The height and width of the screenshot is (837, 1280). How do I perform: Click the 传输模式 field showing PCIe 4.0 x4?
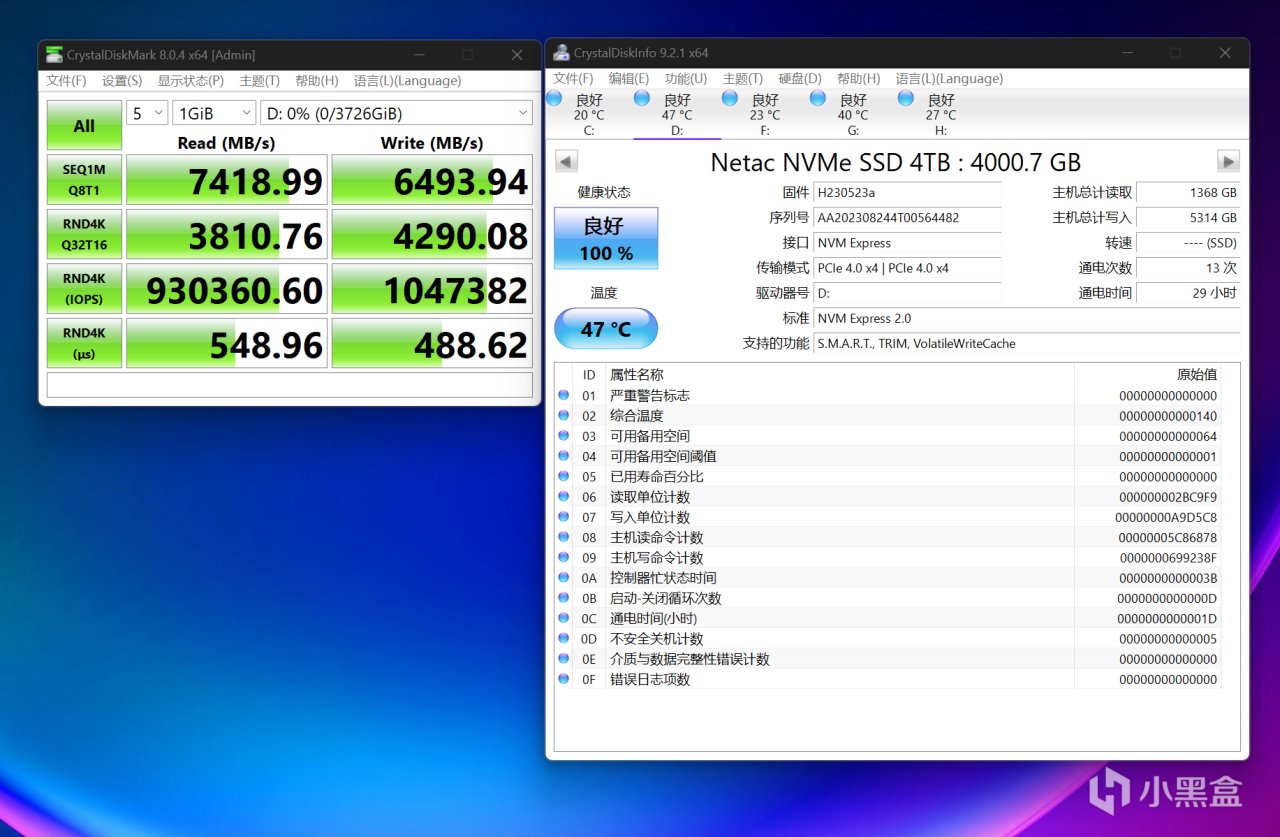(x=907, y=268)
